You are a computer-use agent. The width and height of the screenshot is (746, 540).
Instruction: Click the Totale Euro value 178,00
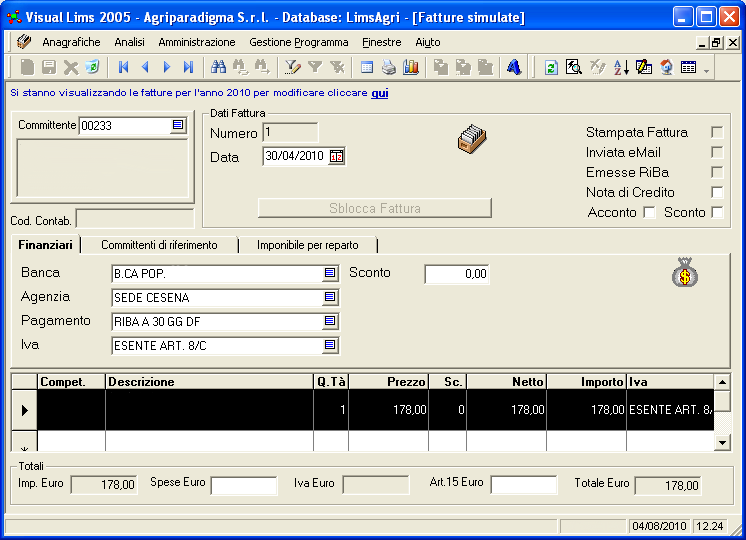click(668, 486)
